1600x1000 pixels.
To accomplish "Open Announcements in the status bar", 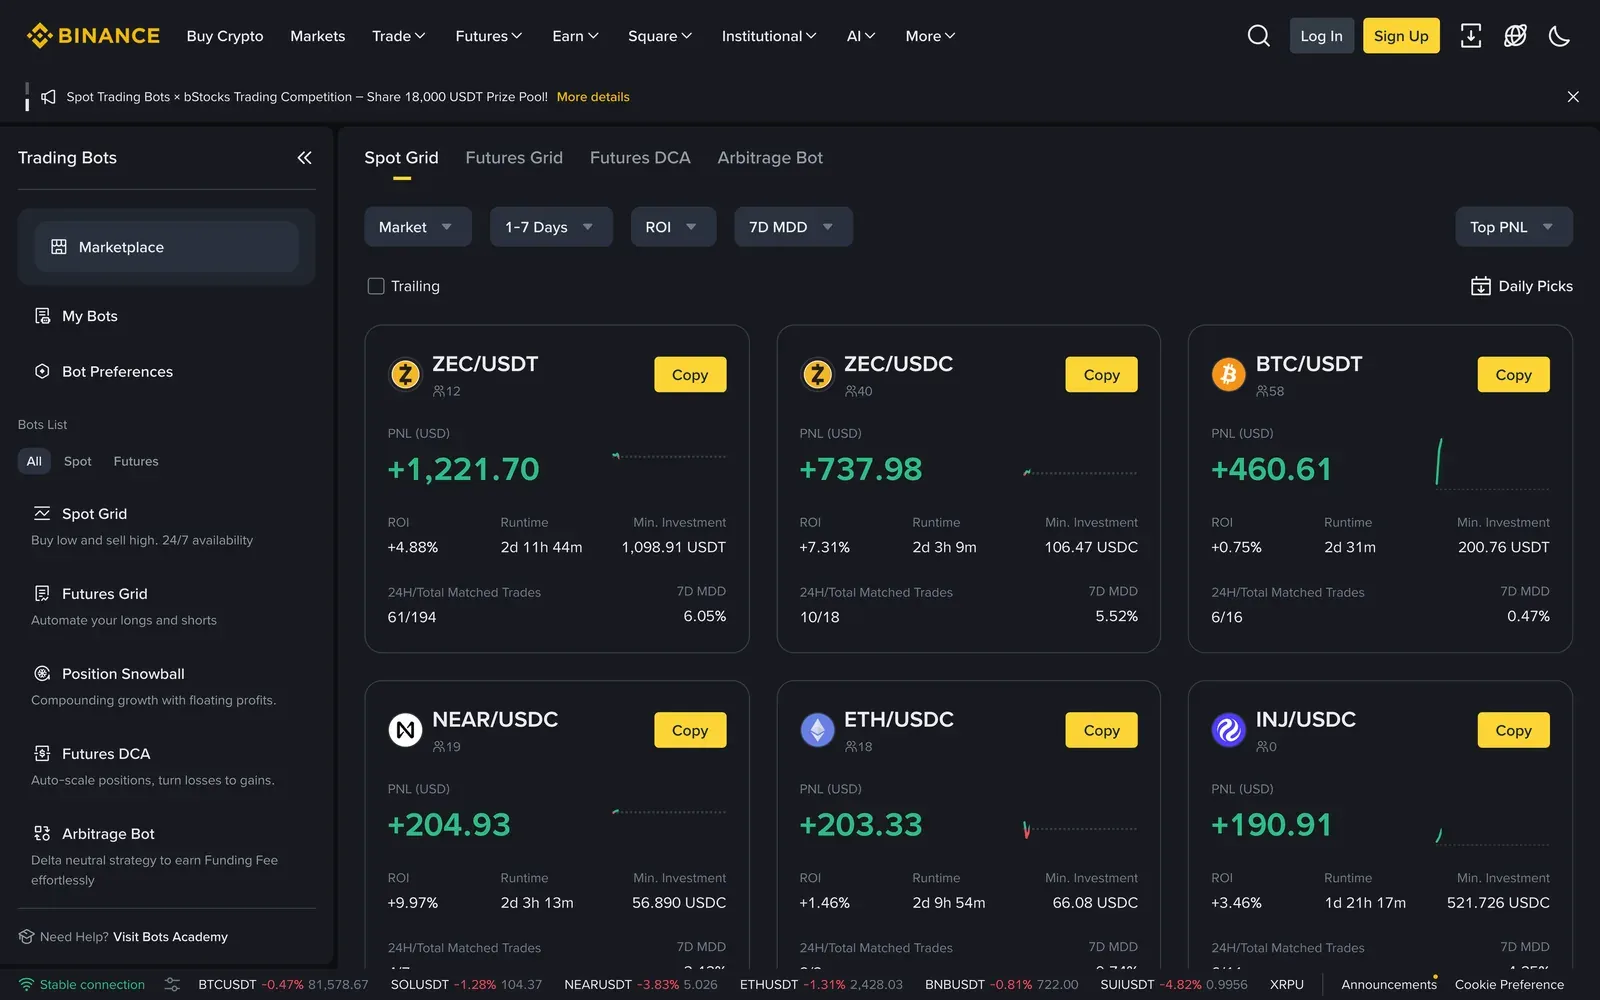I will click(1389, 985).
